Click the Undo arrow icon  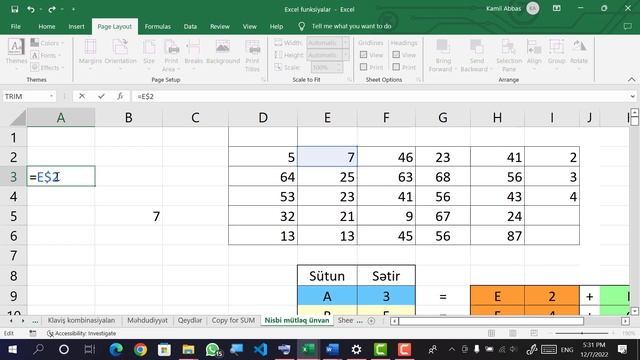pyautogui.click(x=31, y=9)
